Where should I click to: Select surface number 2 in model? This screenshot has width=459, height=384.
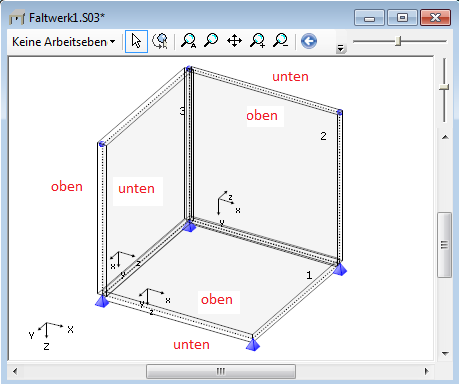[323, 136]
